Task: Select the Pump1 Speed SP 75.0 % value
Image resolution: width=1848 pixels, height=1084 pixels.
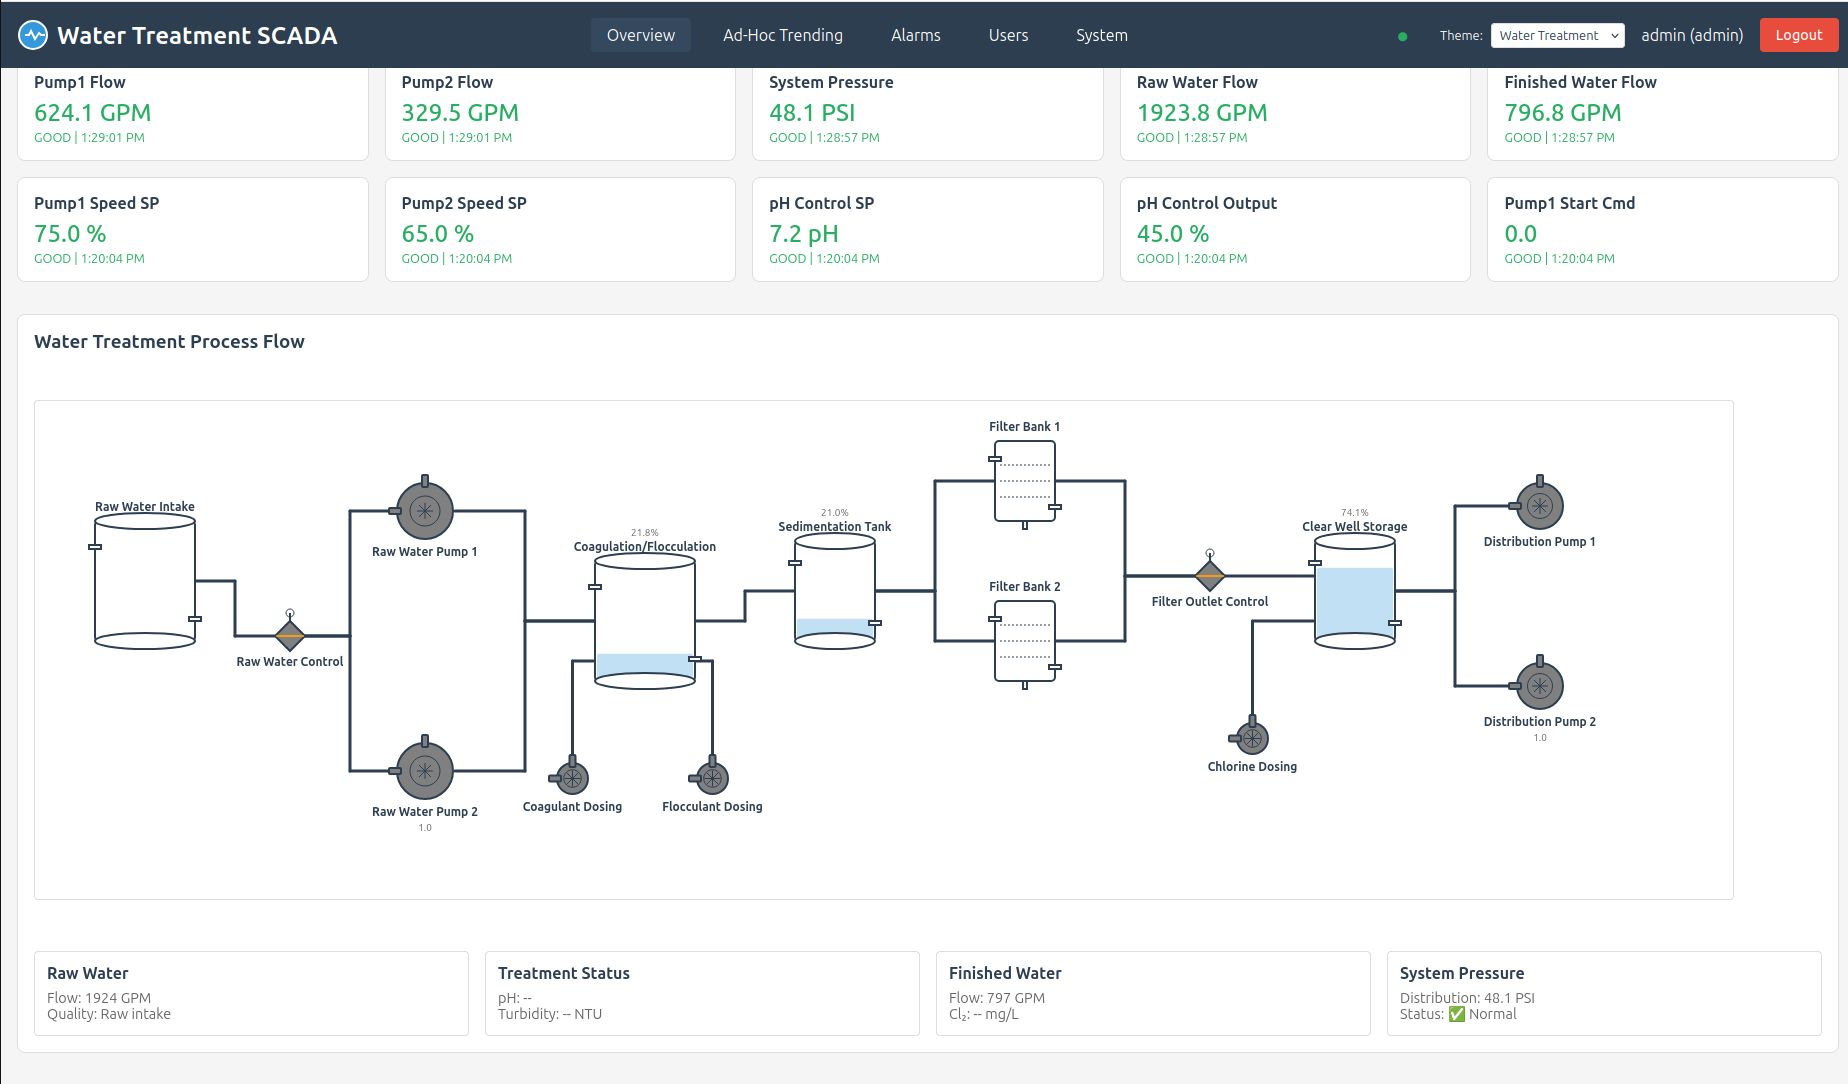Action: [x=70, y=234]
